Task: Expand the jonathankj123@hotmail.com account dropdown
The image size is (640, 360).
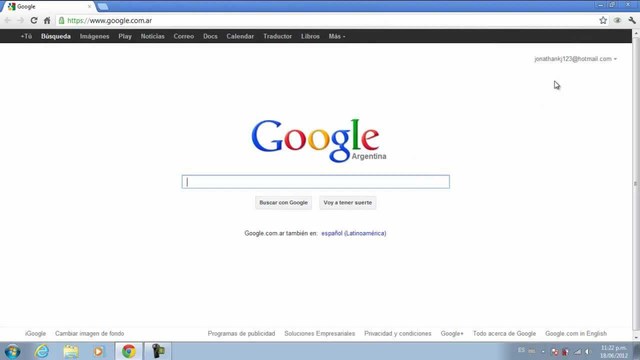Action: pos(576,59)
